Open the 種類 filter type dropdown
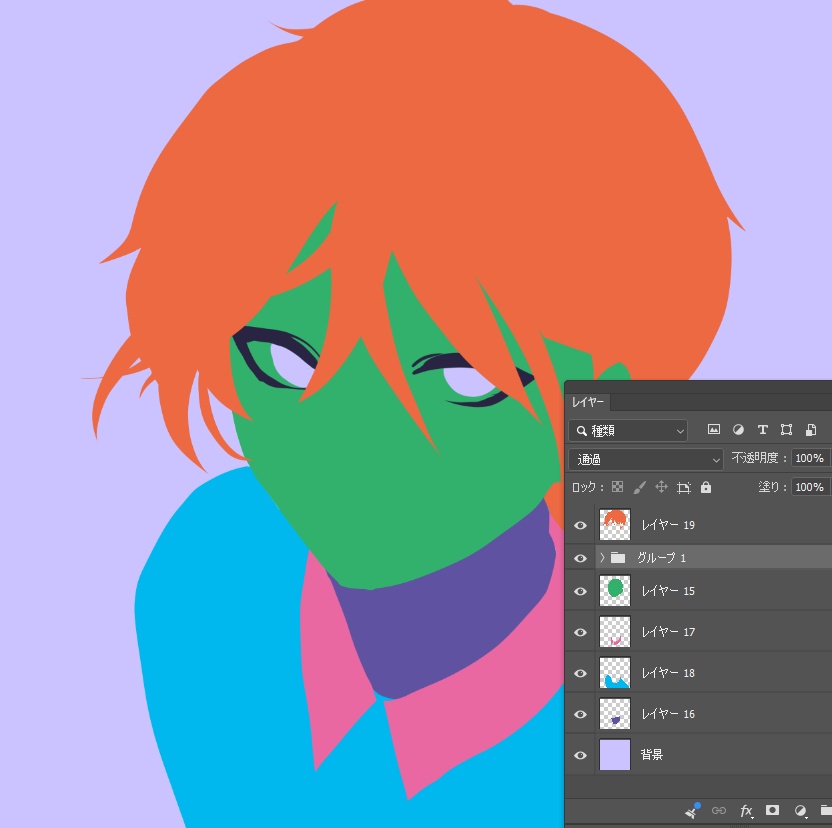 coord(628,430)
